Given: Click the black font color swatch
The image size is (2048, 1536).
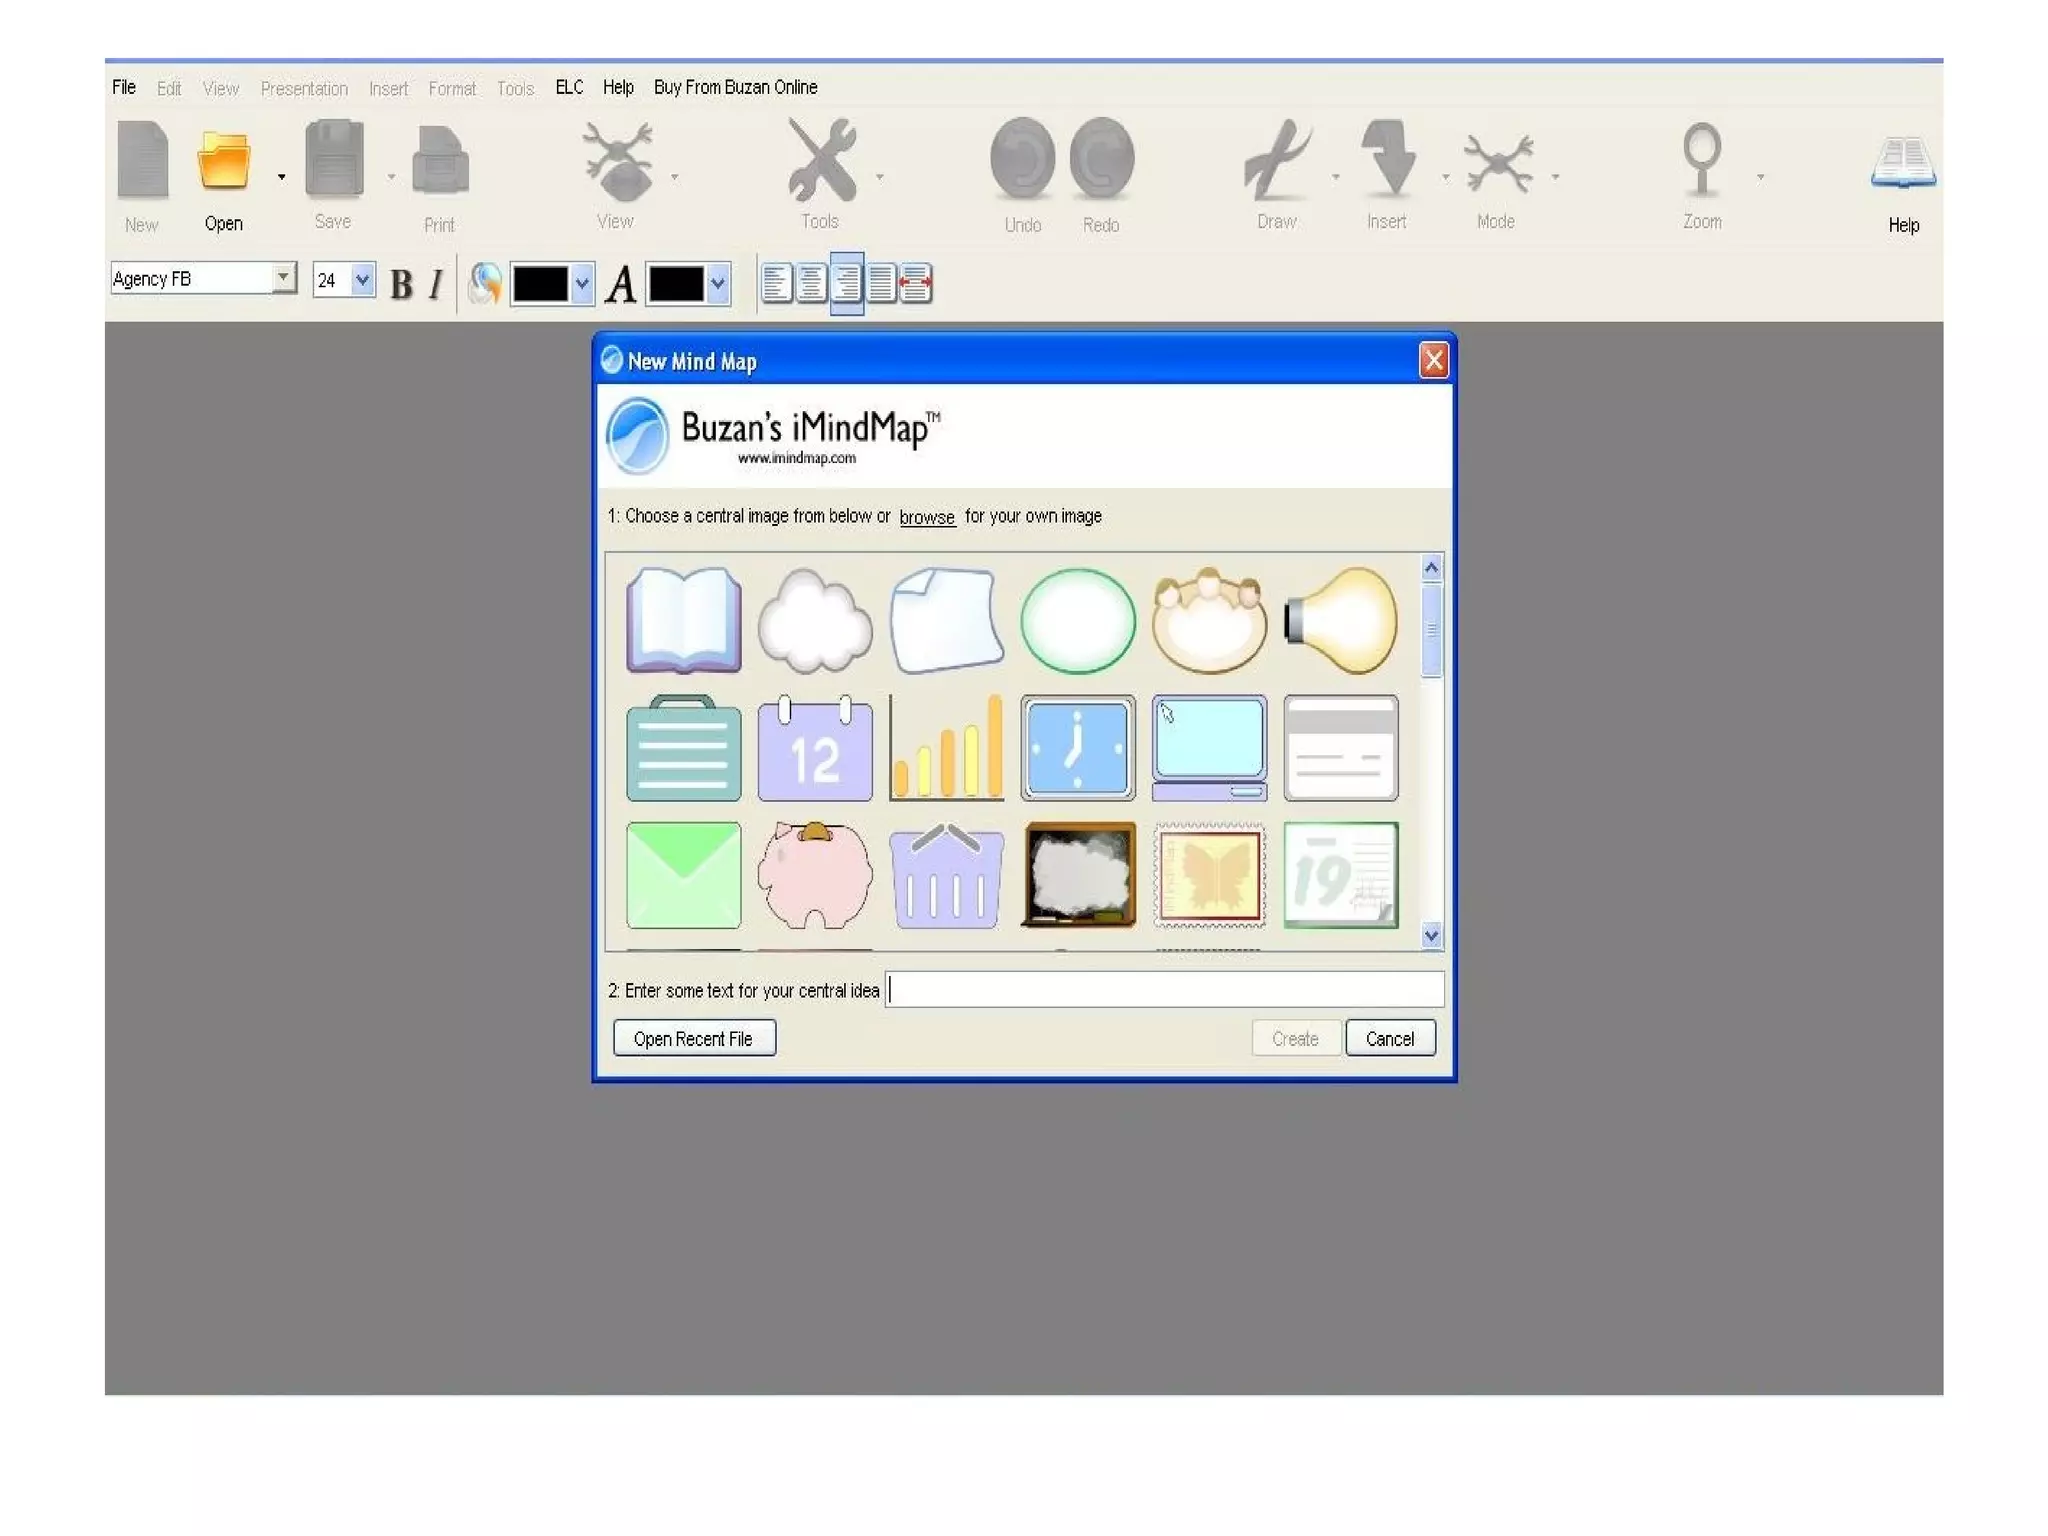Looking at the screenshot, I should pos(676,284).
